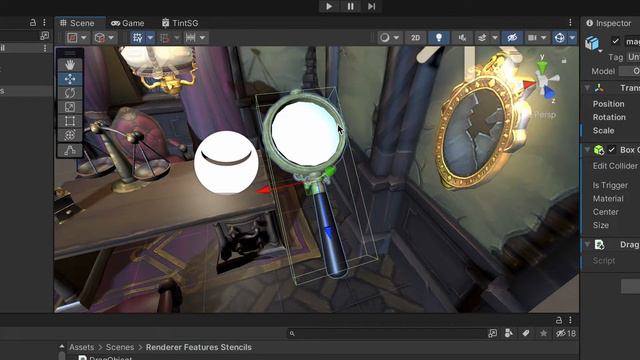This screenshot has width=640, height=360.
Task: Click the orientation gizmo red X axis cone
Action: pyautogui.click(x=529, y=84)
